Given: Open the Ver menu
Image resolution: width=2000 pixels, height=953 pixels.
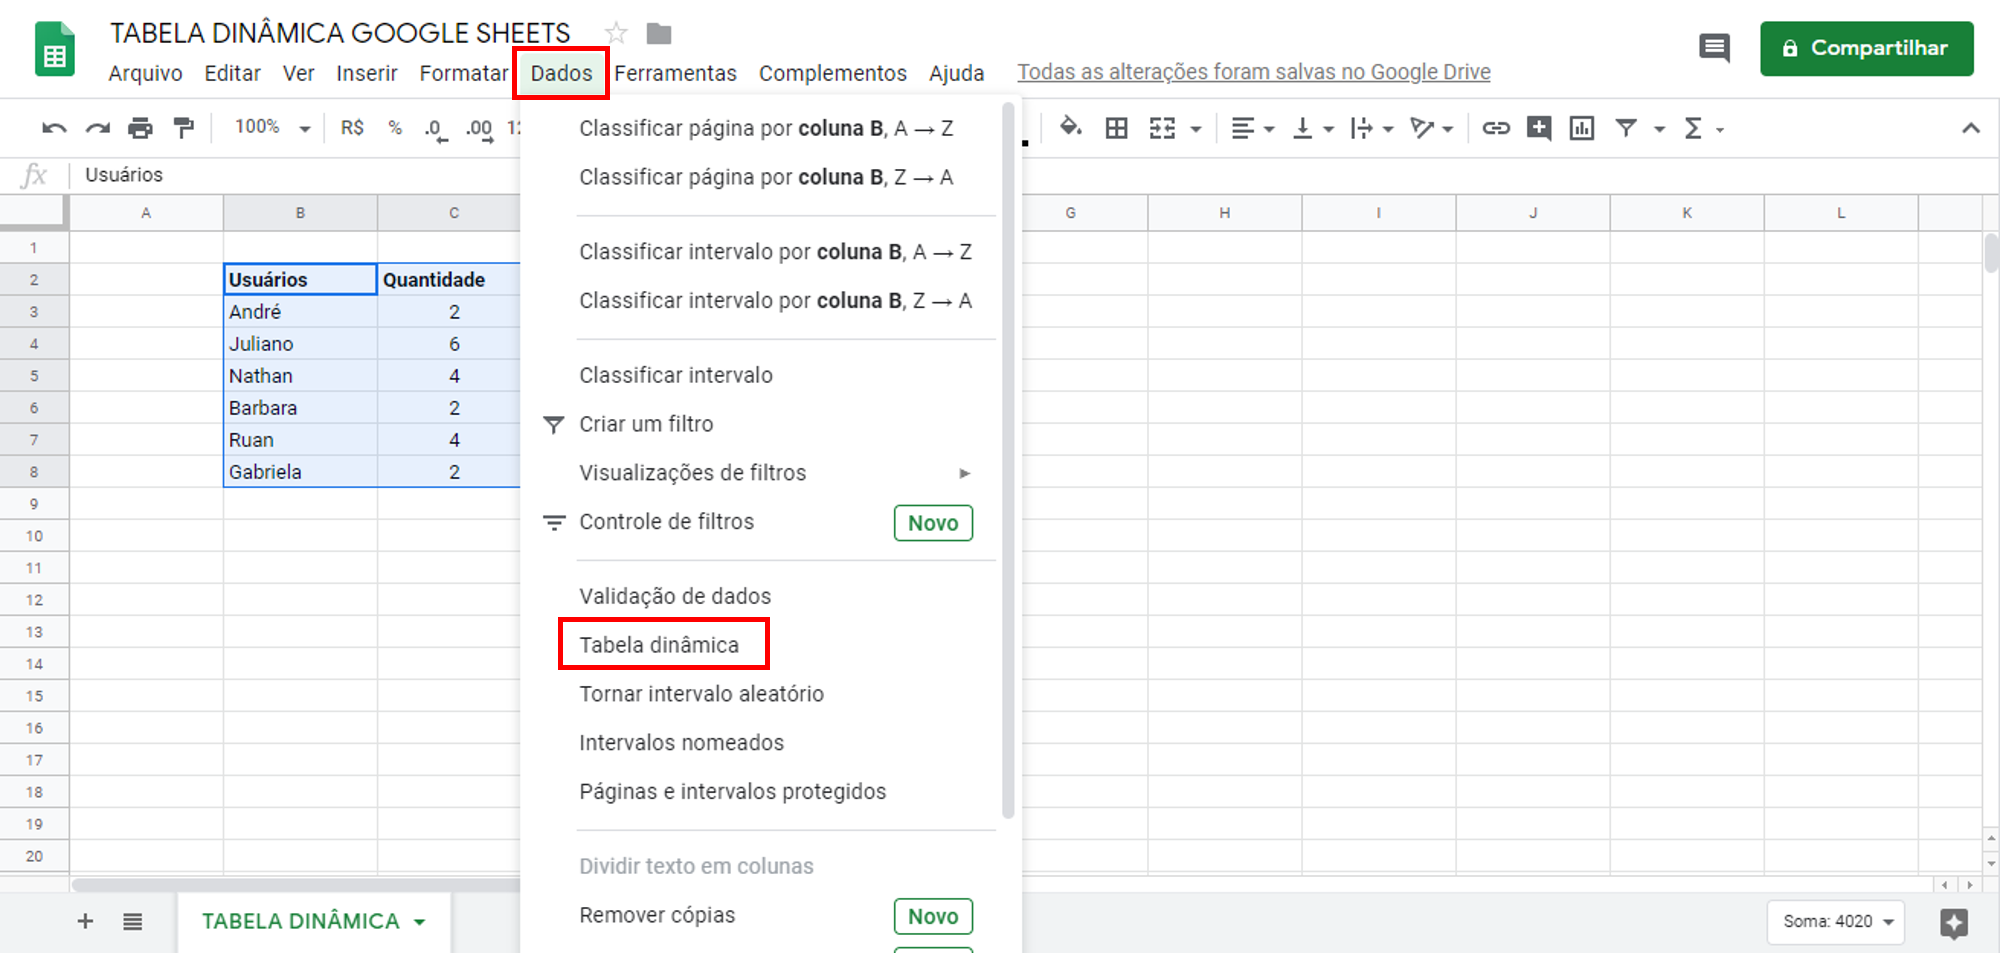Looking at the screenshot, I should (x=298, y=73).
